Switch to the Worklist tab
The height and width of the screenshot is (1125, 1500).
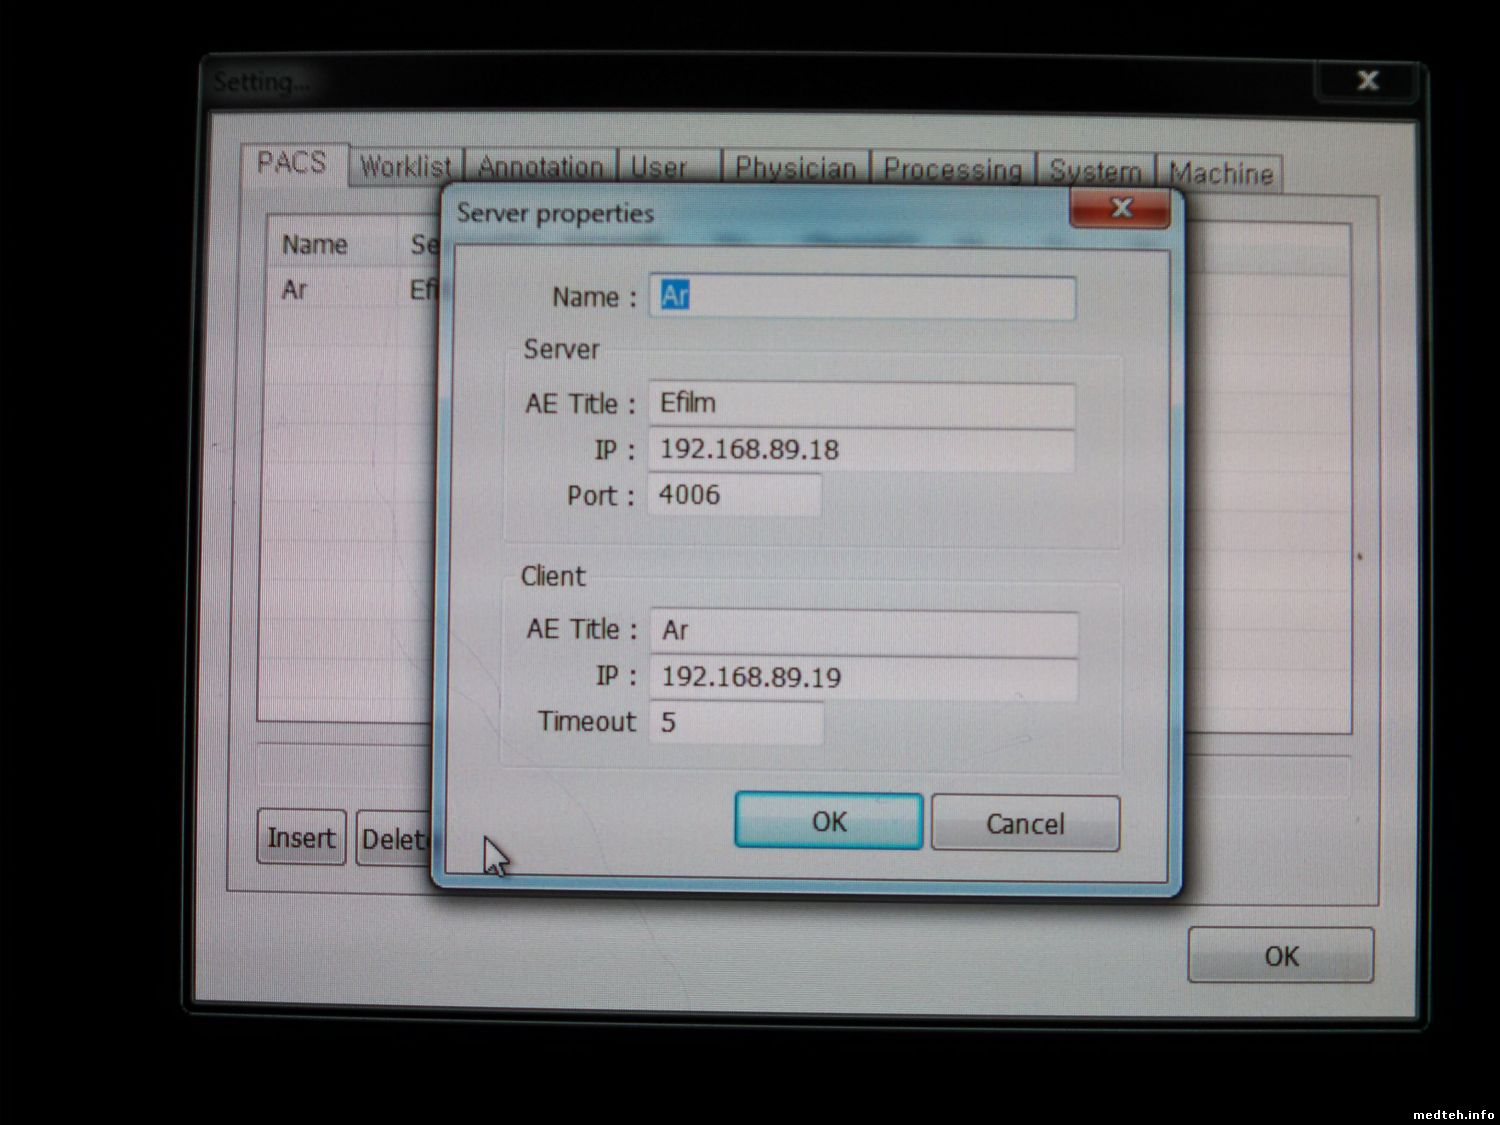click(405, 167)
